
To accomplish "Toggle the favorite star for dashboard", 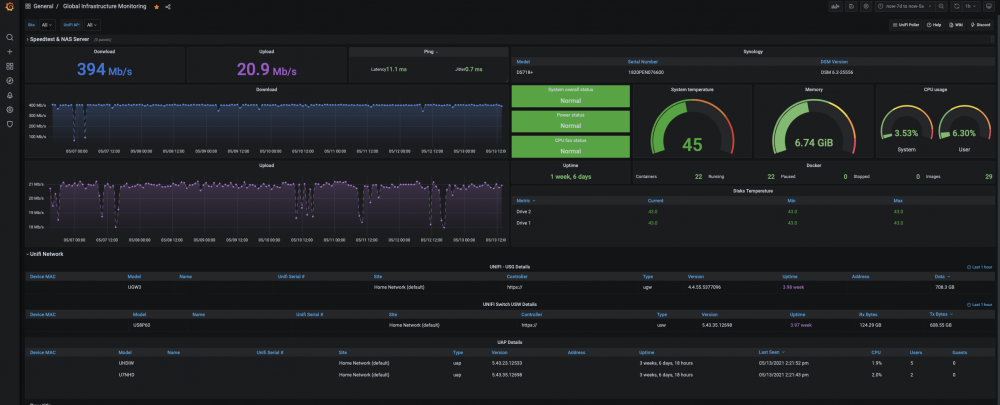I will (x=156, y=7).
